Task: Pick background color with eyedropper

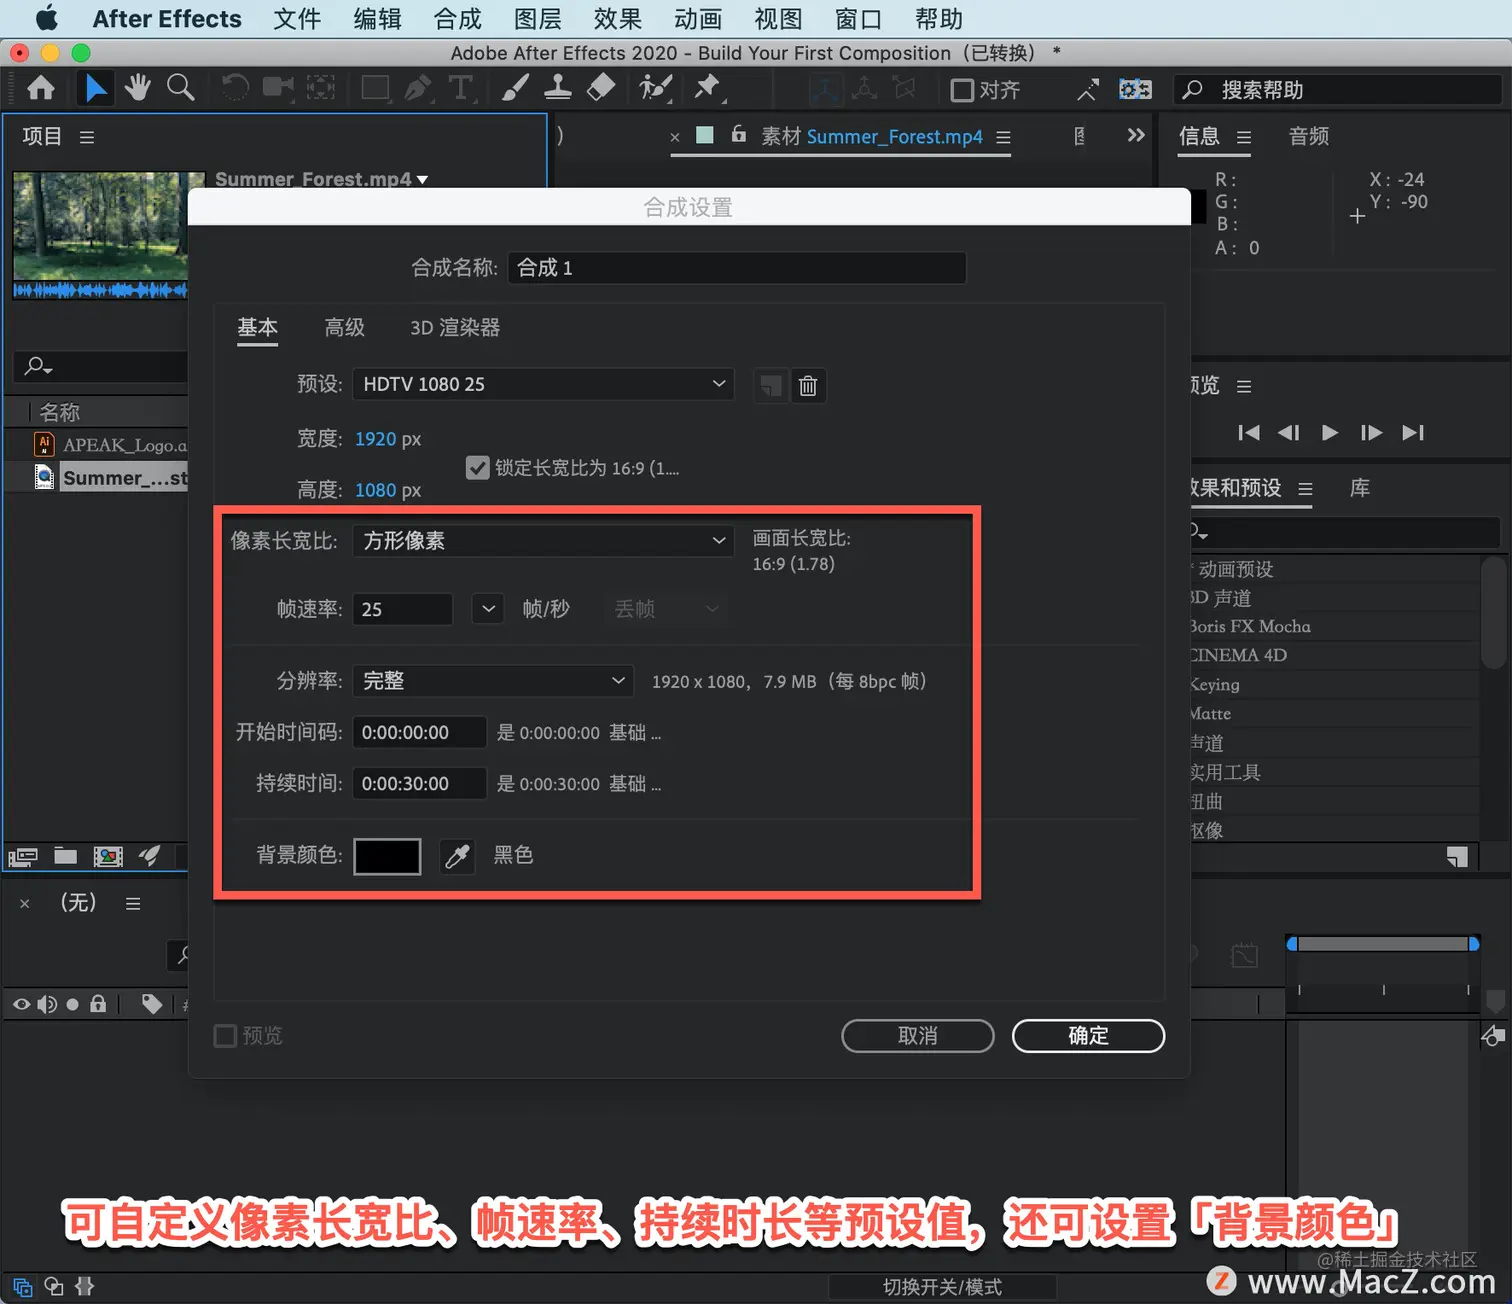Action: pyautogui.click(x=457, y=856)
